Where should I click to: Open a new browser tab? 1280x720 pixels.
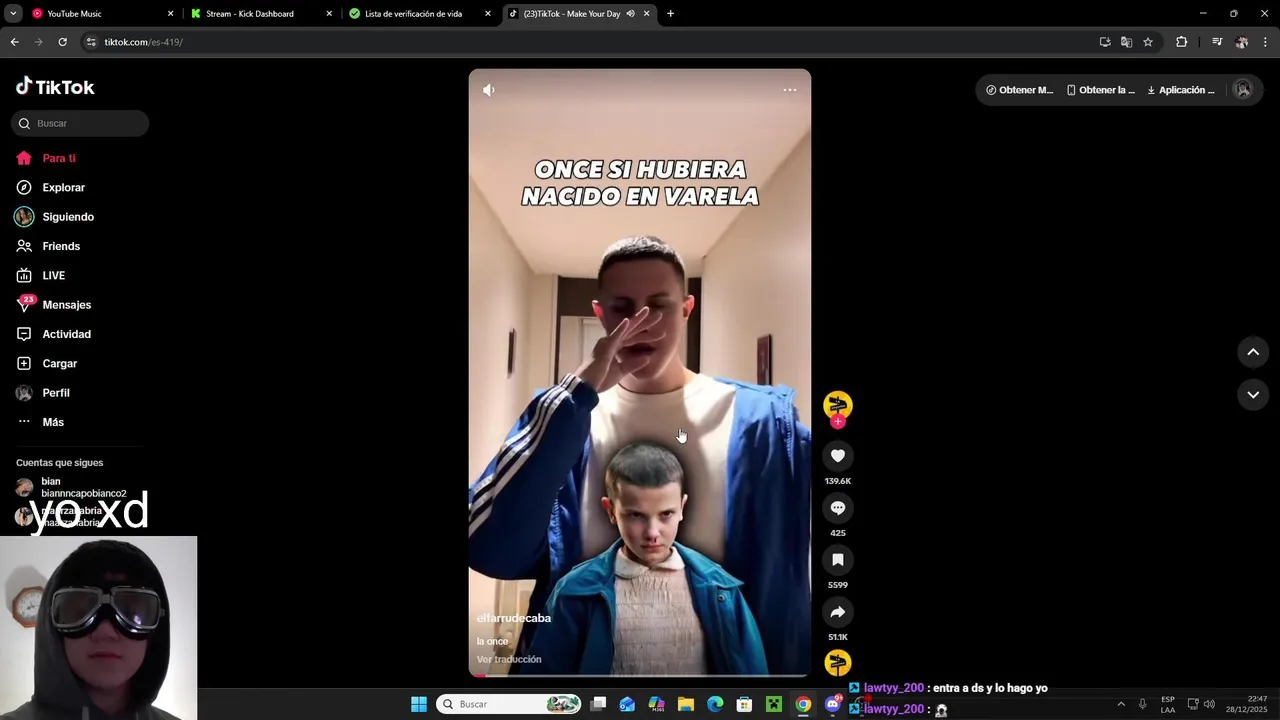670,14
